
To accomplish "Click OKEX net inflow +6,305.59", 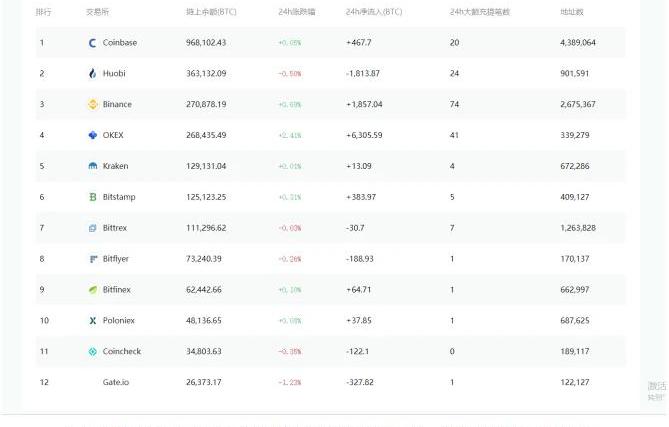I will tap(364, 135).
